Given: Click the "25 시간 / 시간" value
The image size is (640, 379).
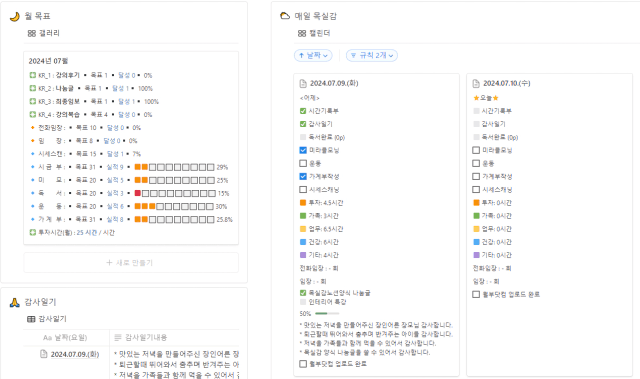Looking at the screenshot, I should coord(96,233).
